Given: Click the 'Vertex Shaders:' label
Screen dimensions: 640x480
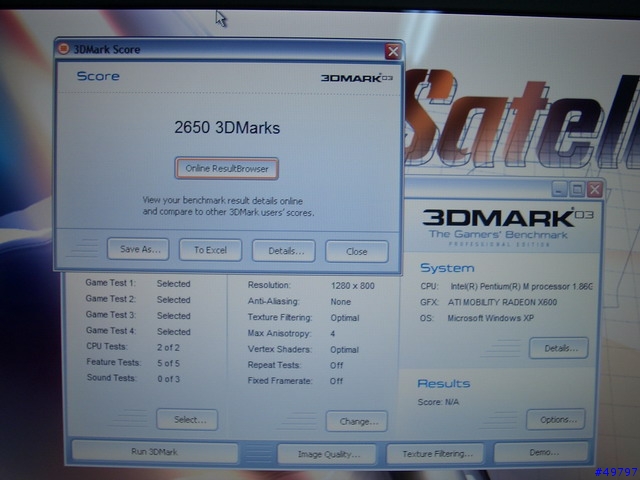Looking at the screenshot, I should [280, 349].
